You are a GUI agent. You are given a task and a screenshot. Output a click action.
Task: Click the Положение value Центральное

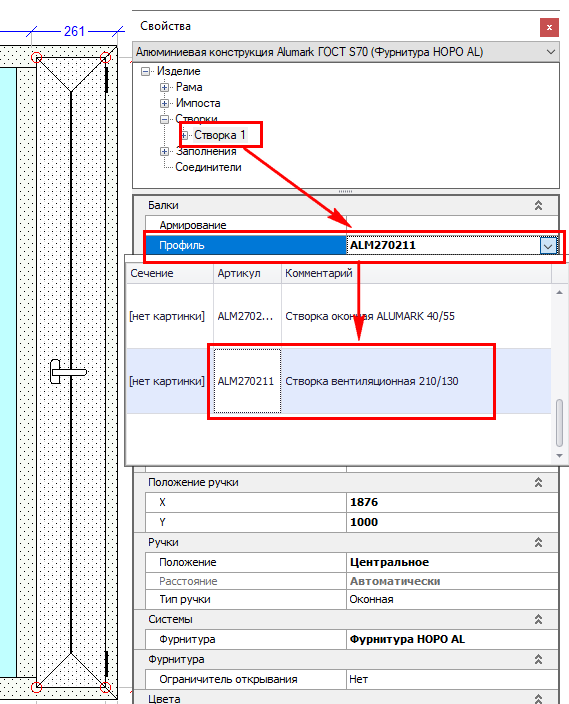coord(452,563)
